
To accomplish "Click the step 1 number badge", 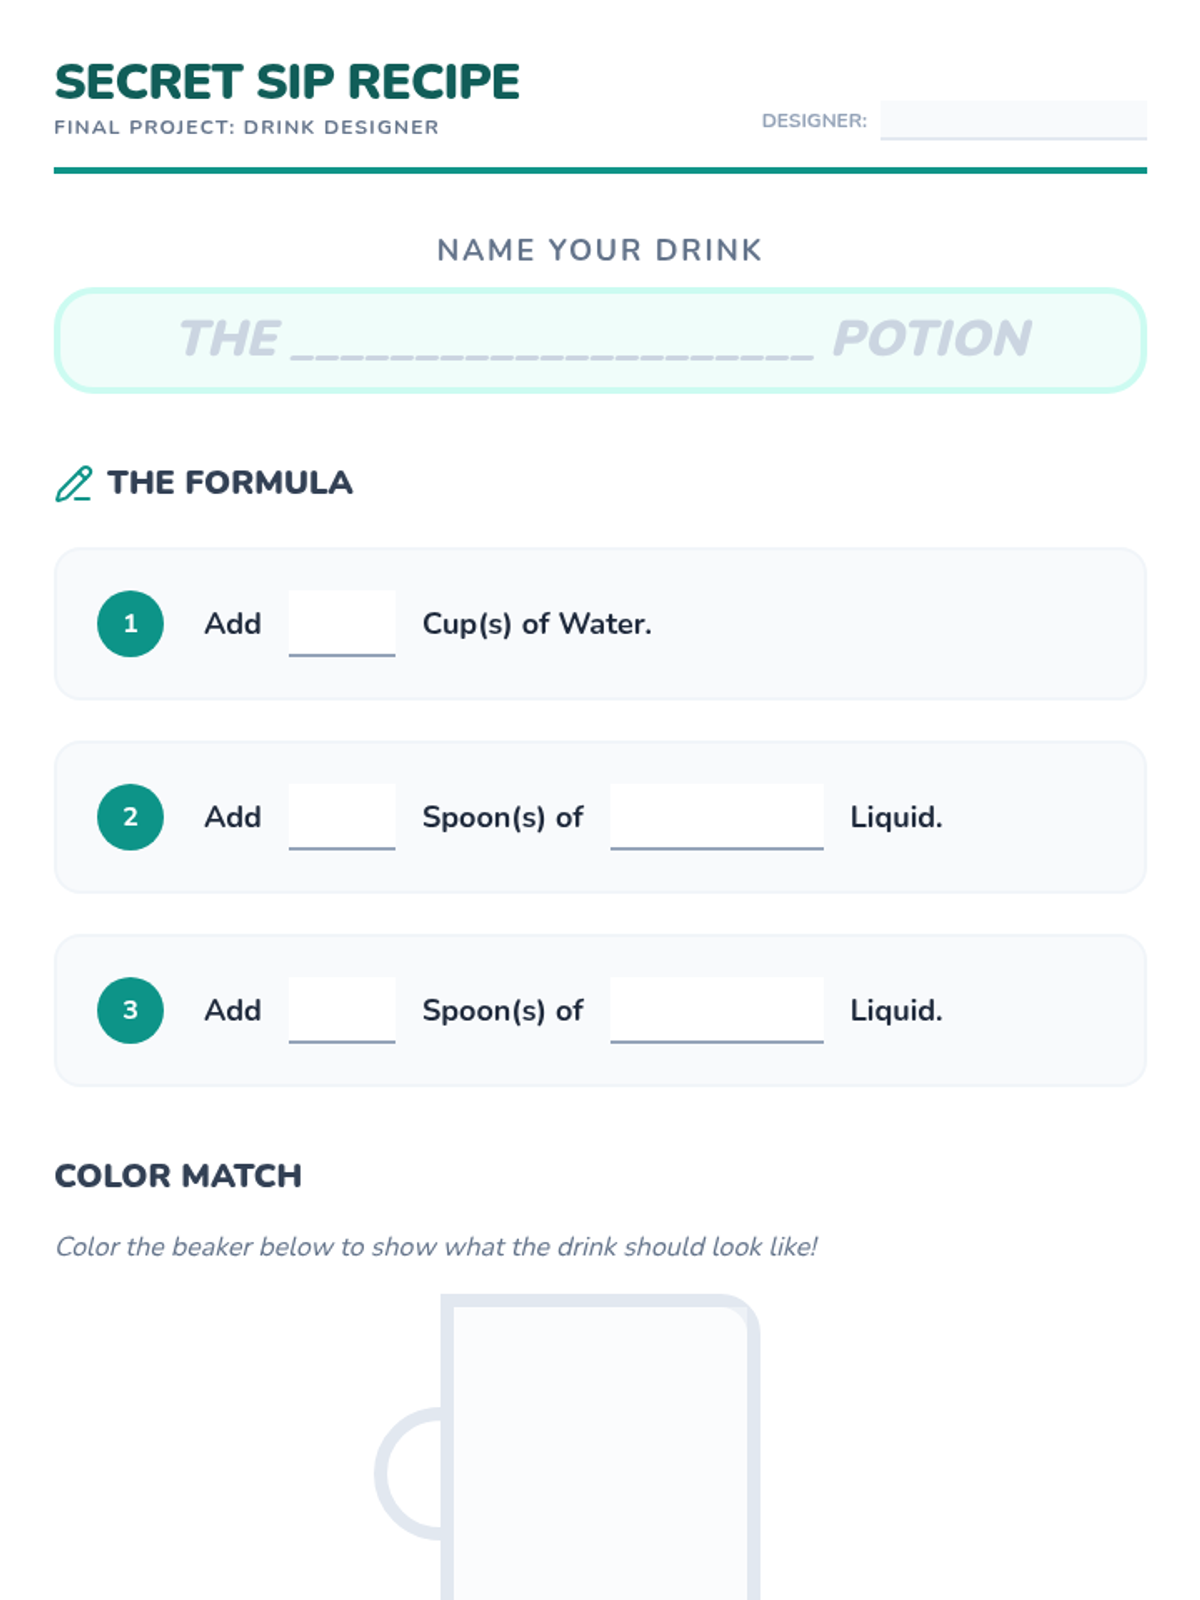I will (x=130, y=624).
